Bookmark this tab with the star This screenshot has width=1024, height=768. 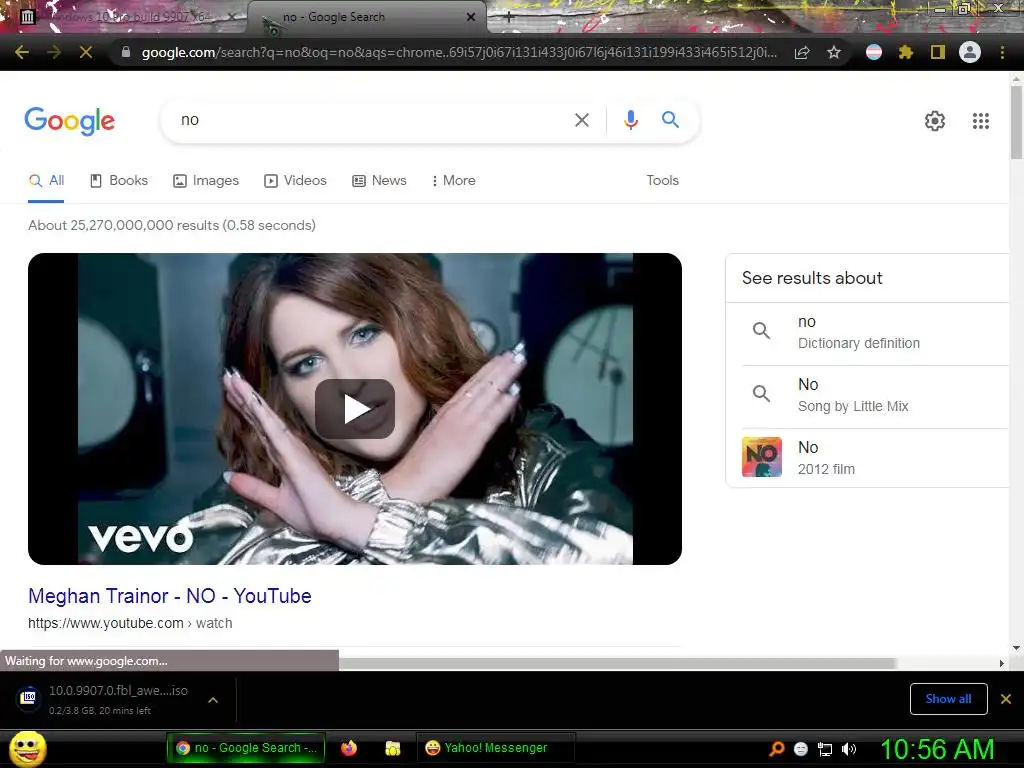coord(834,52)
